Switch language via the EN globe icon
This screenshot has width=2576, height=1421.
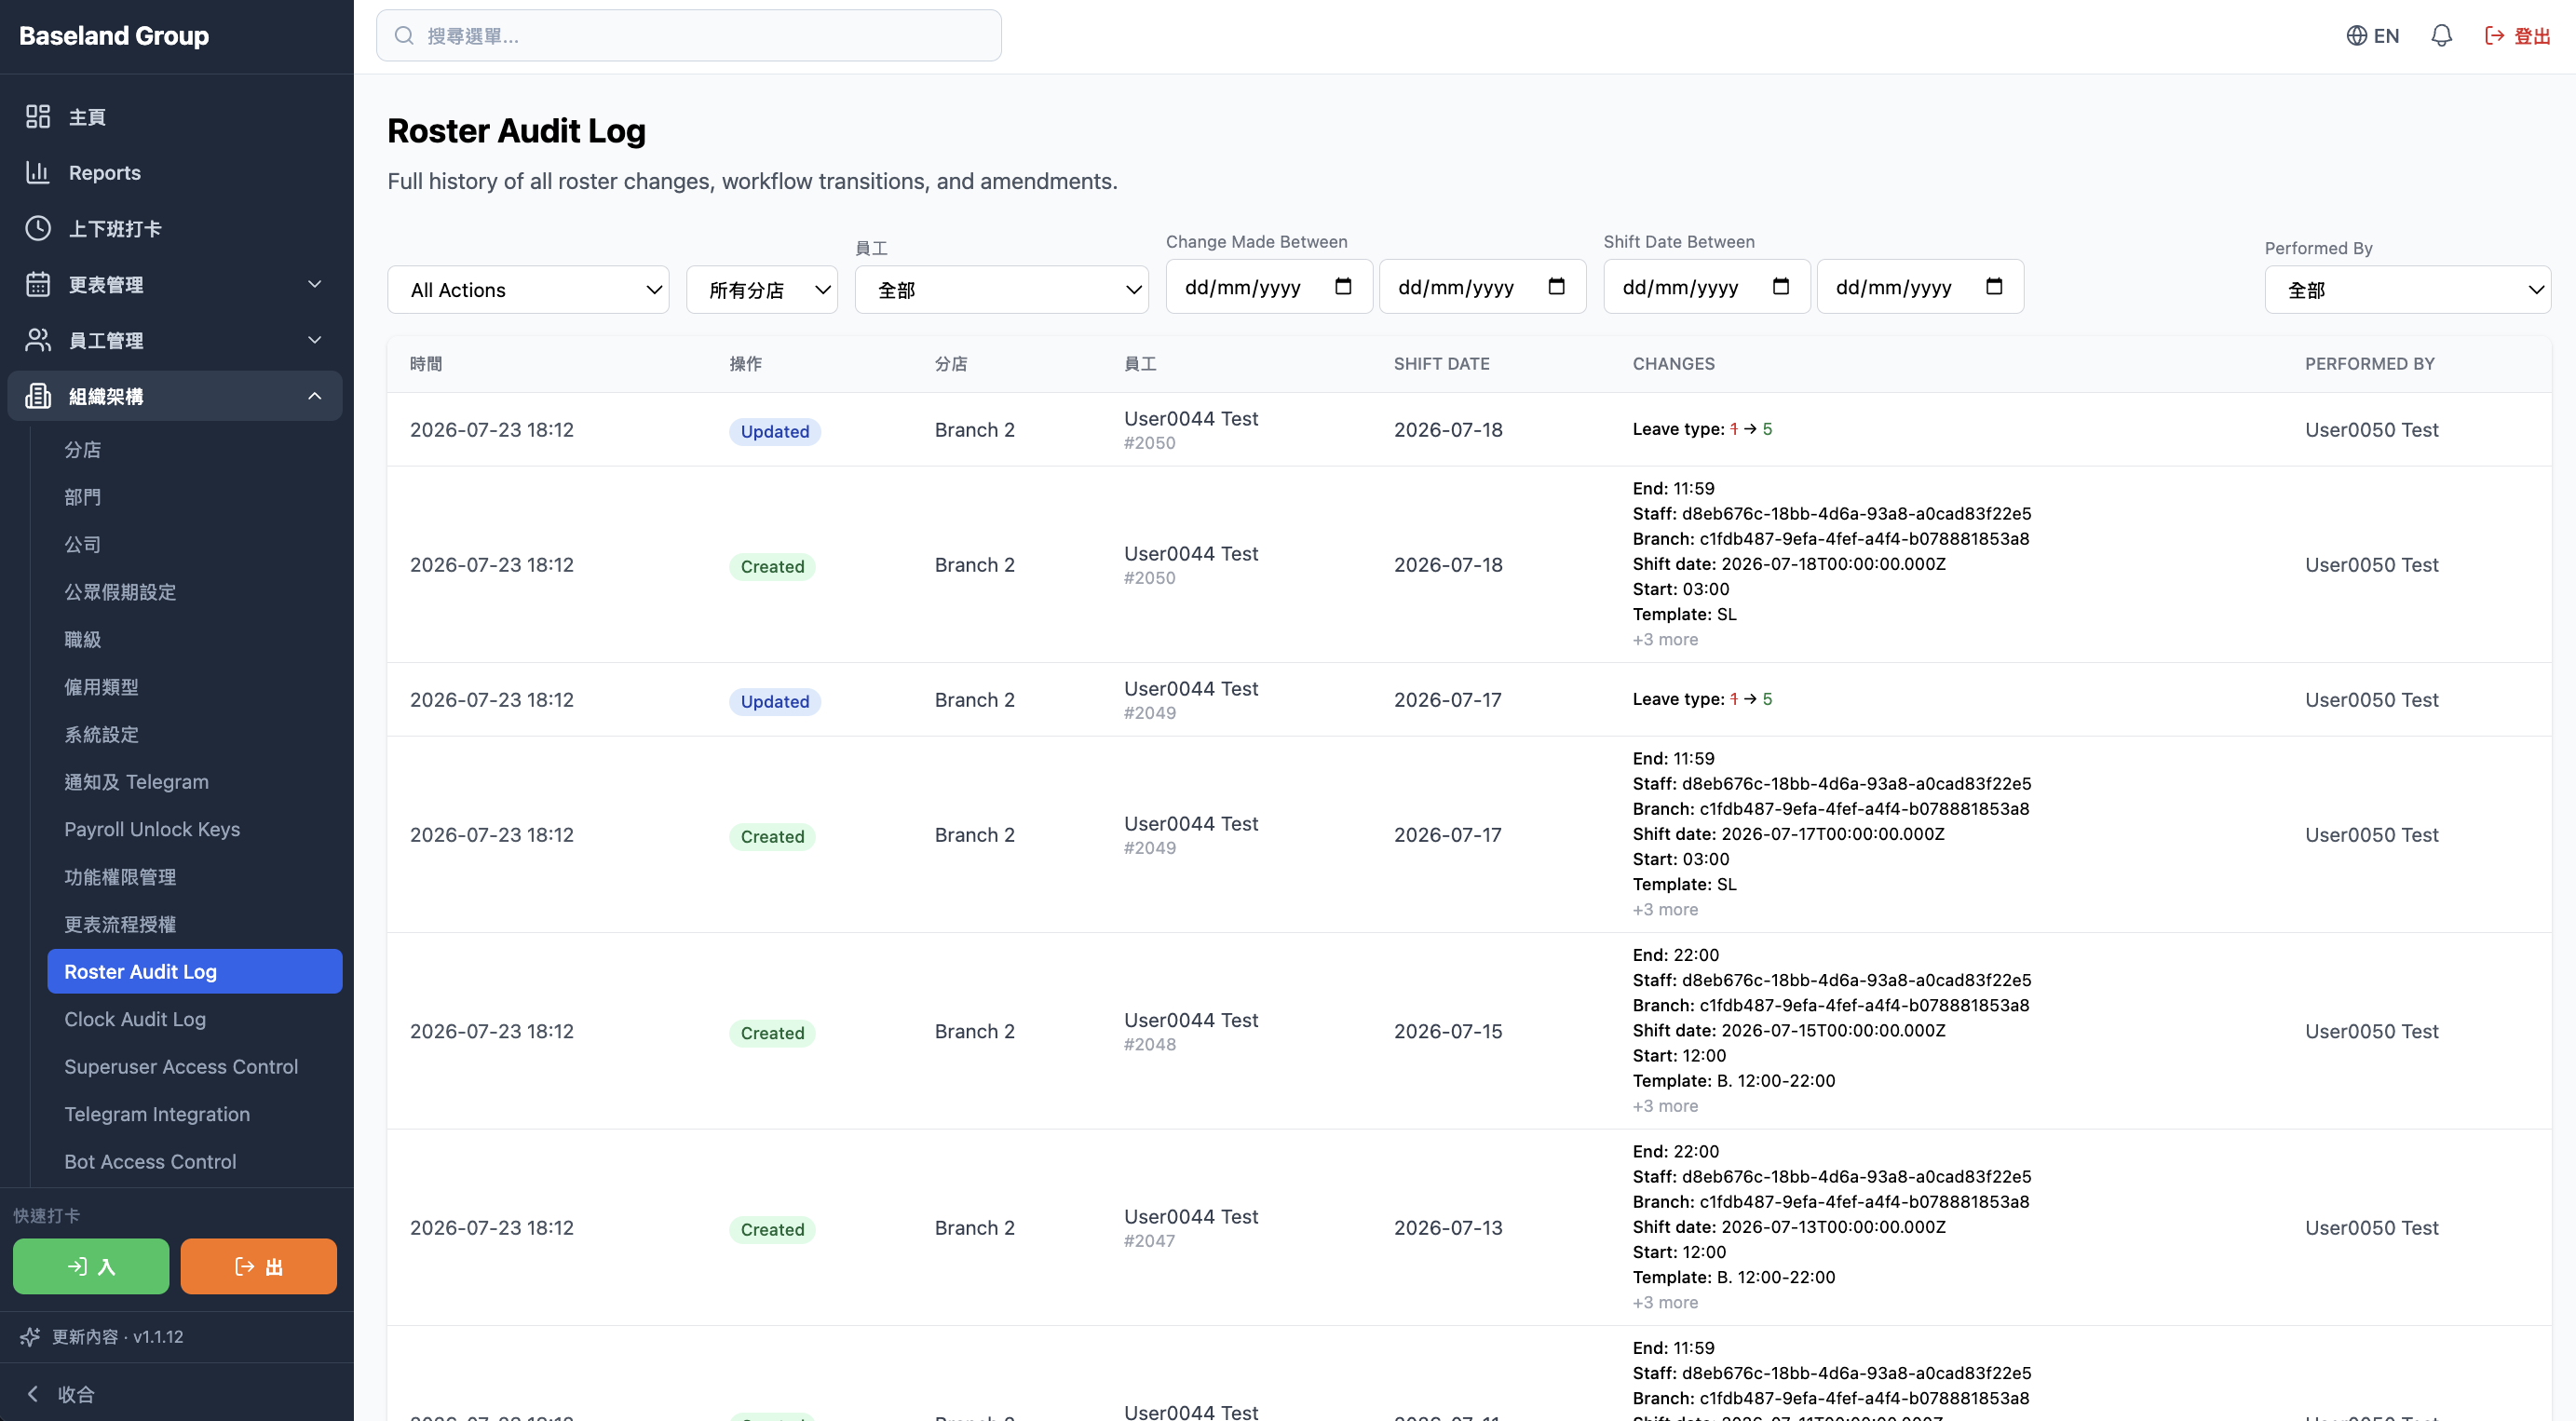[x=2372, y=36]
